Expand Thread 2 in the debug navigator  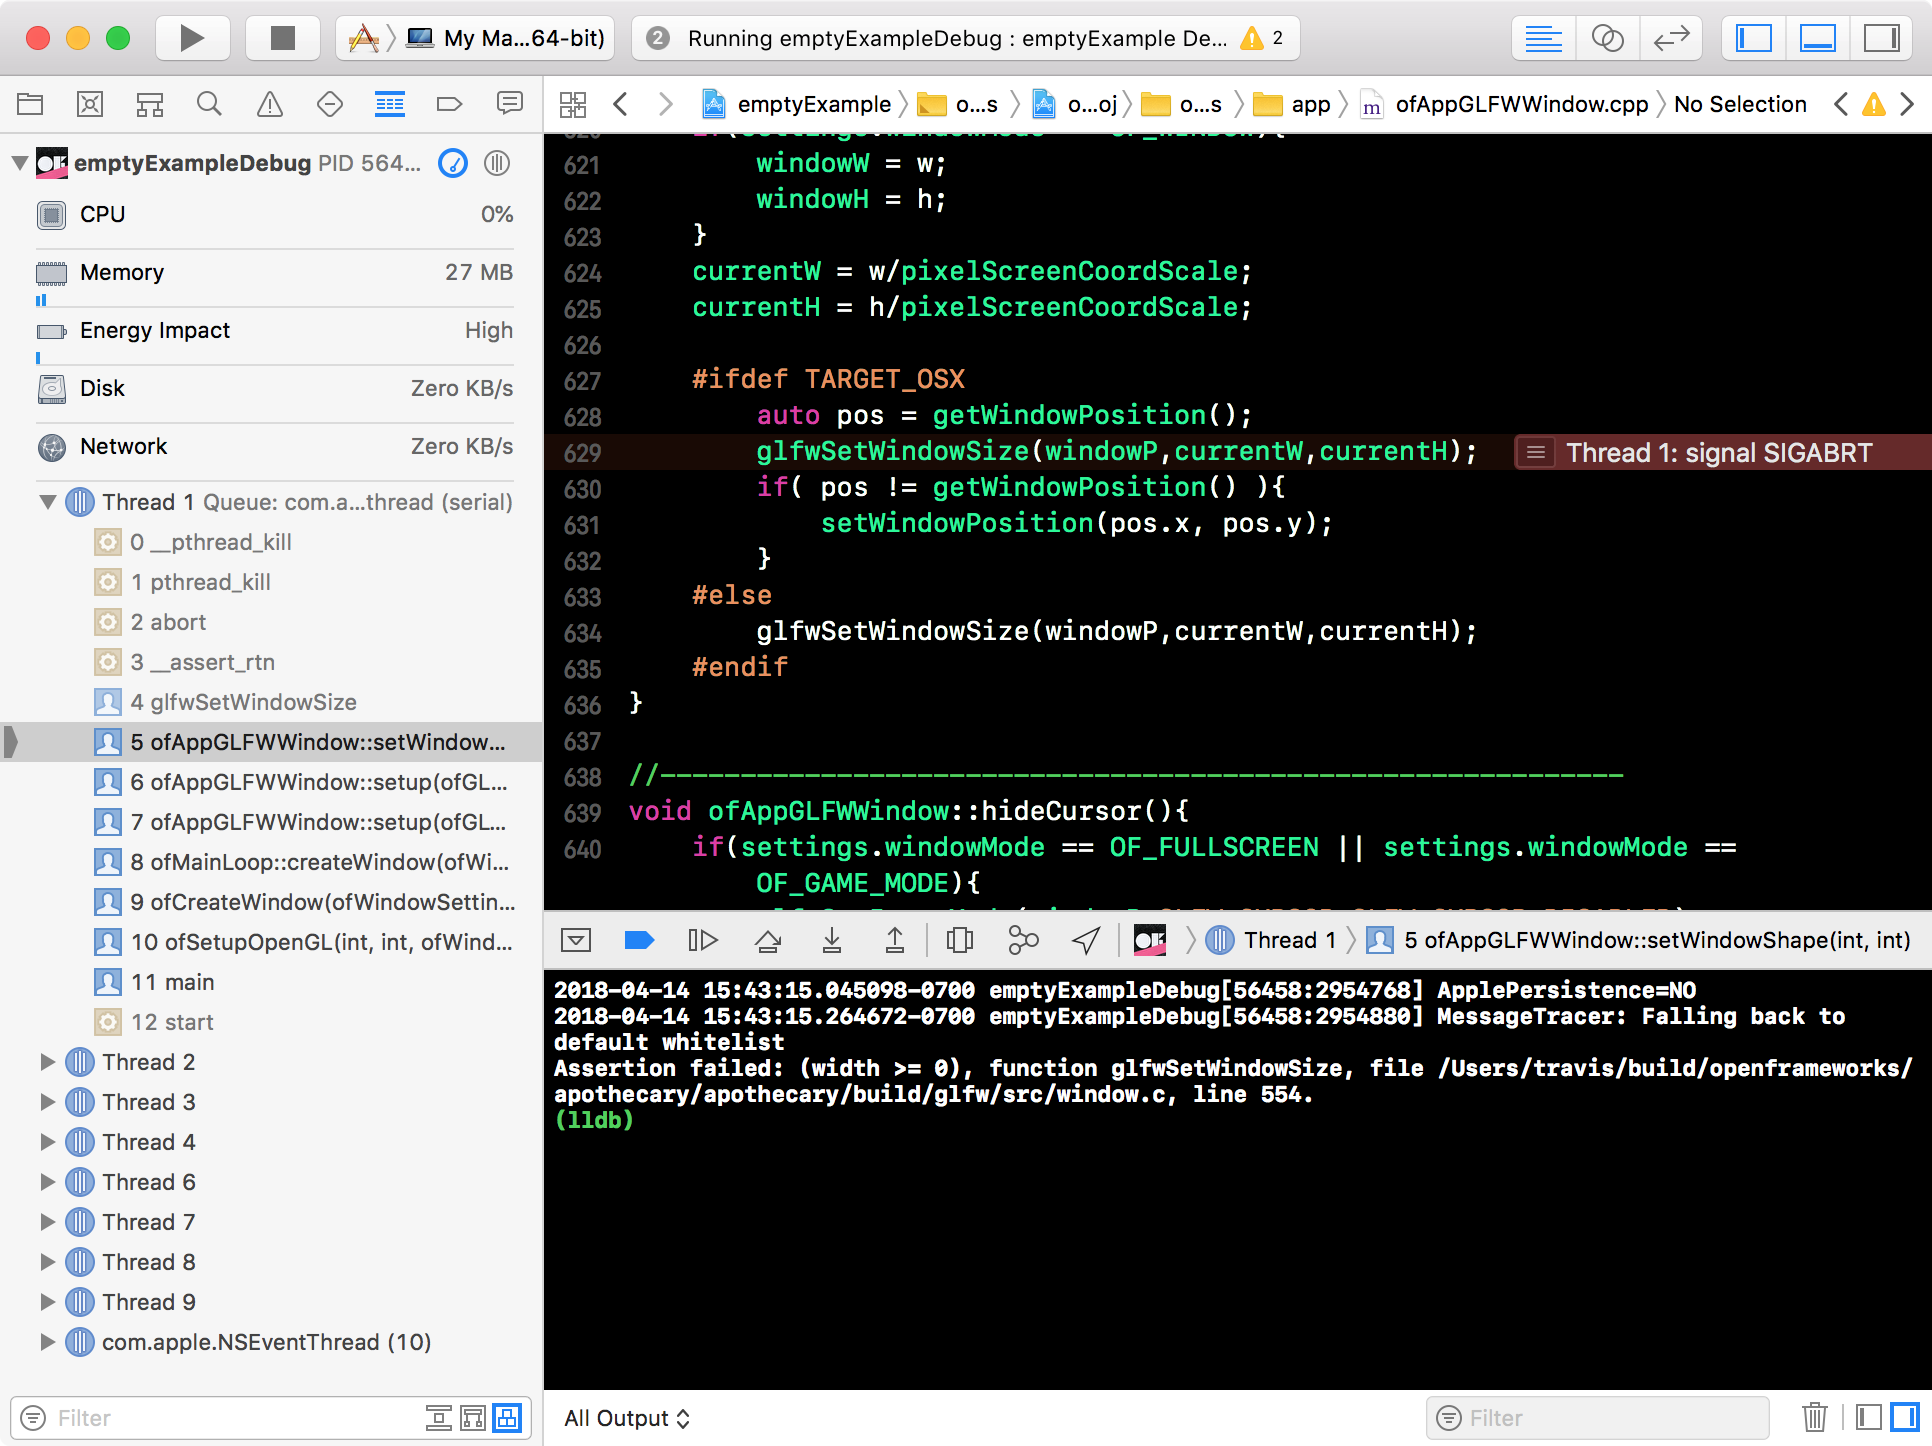click(48, 1062)
